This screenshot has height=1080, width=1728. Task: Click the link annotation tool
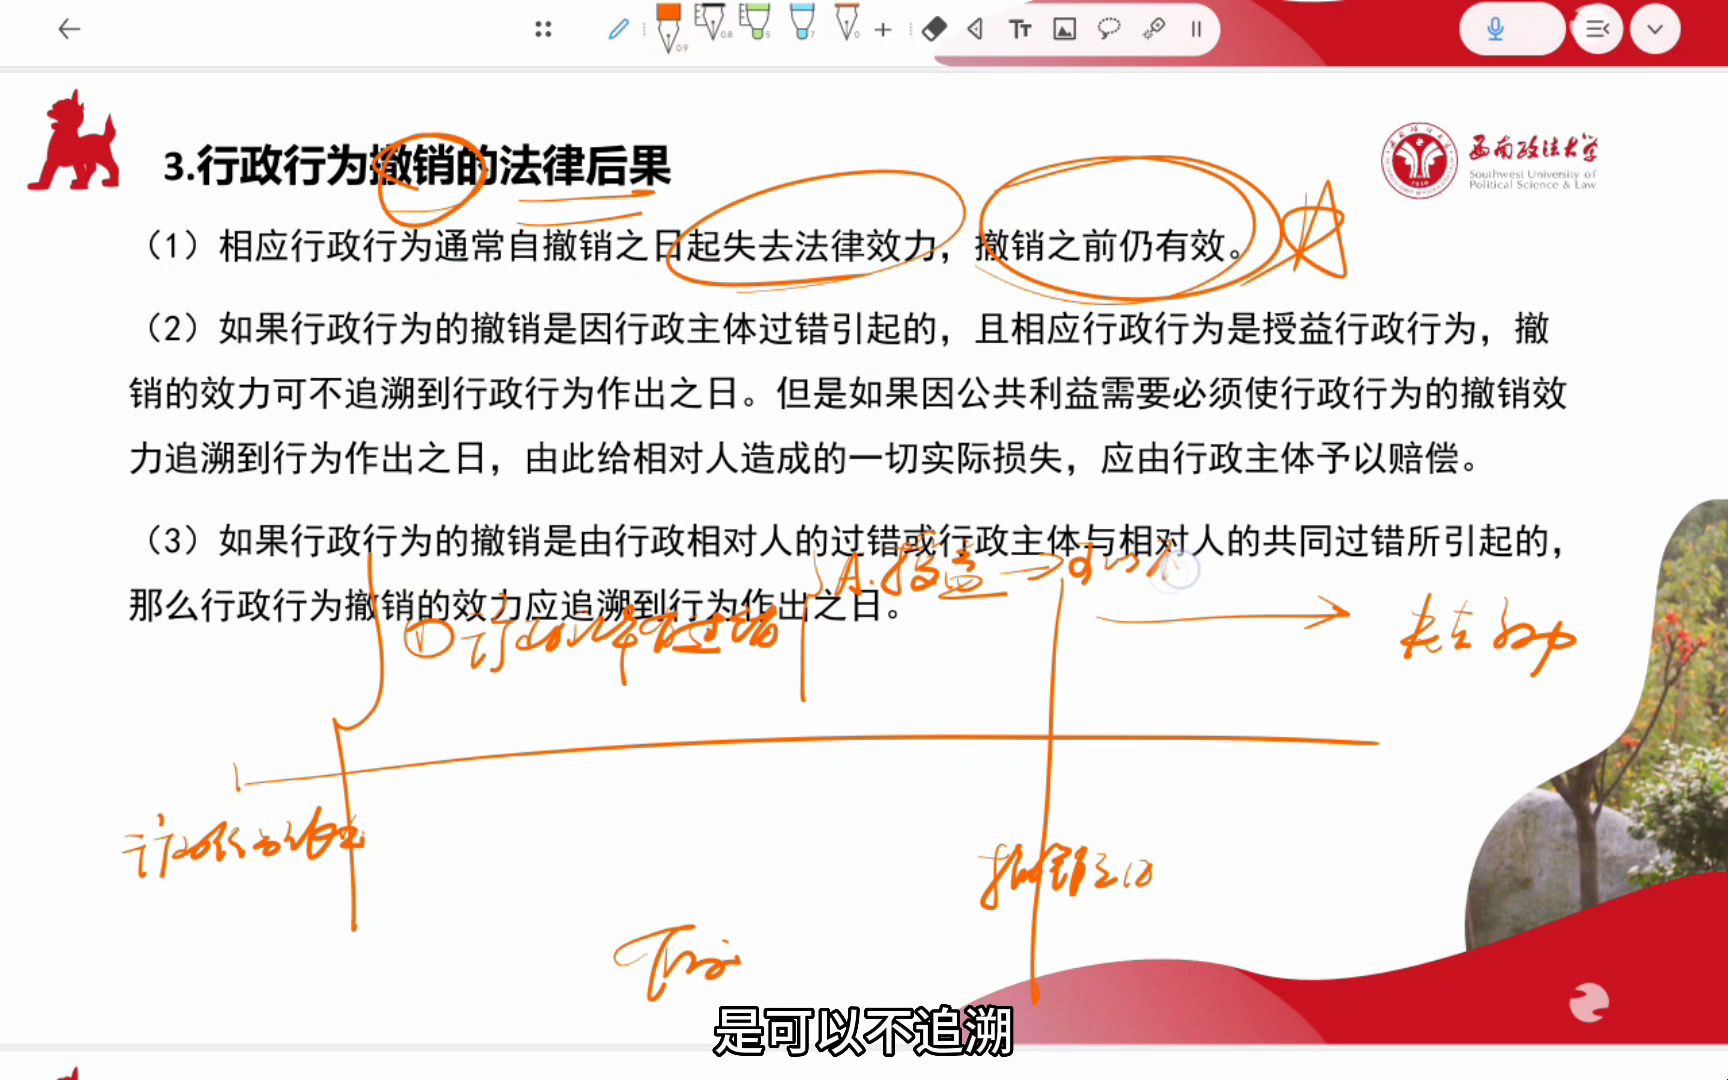(1152, 29)
